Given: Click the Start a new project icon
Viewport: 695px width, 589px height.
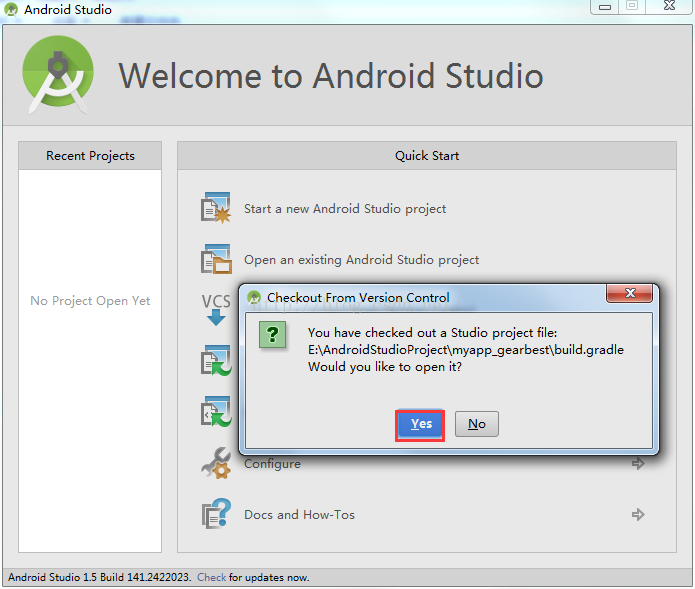Looking at the screenshot, I should coord(216,207).
